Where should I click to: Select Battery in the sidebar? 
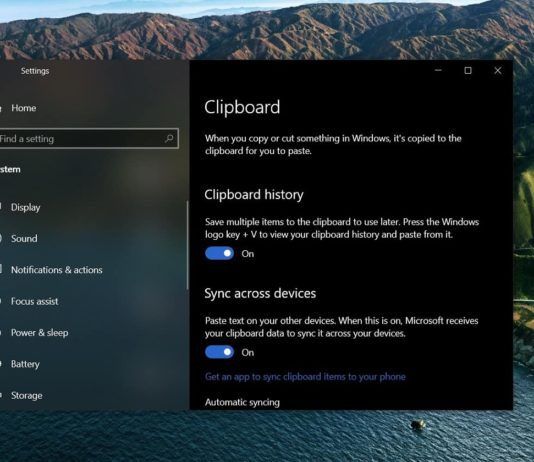click(25, 364)
